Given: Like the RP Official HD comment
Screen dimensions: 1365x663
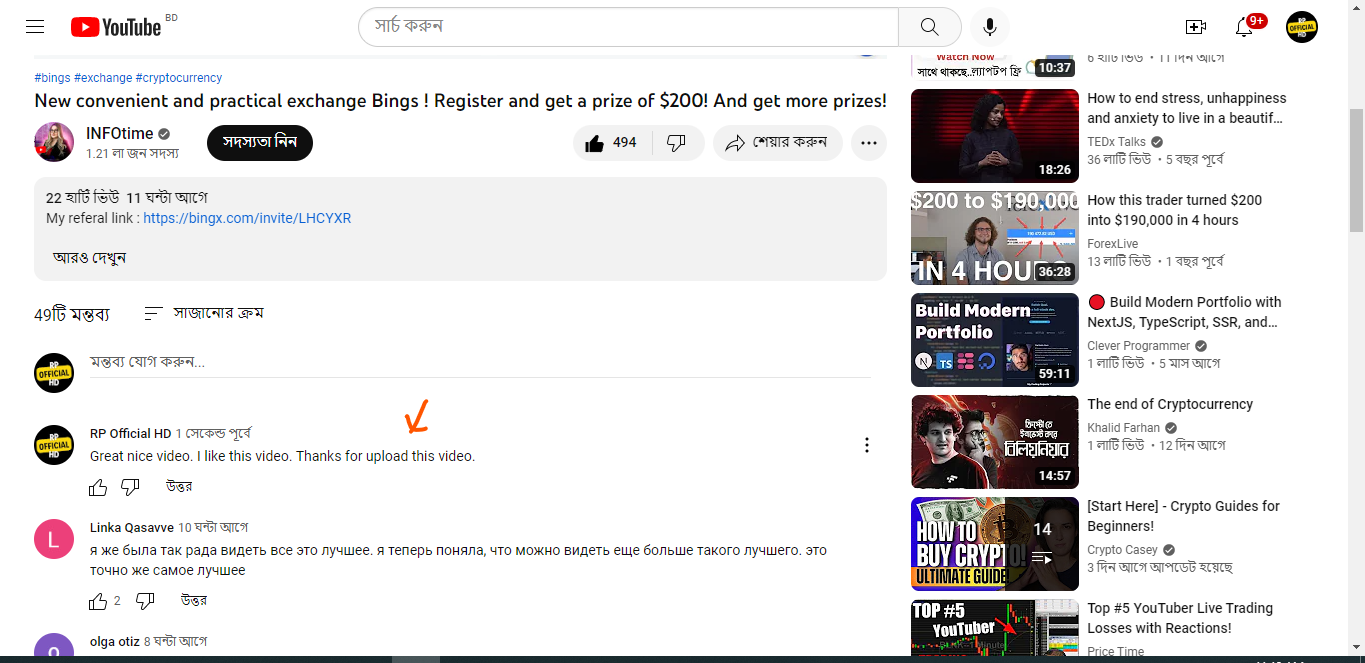Looking at the screenshot, I should [98, 487].
